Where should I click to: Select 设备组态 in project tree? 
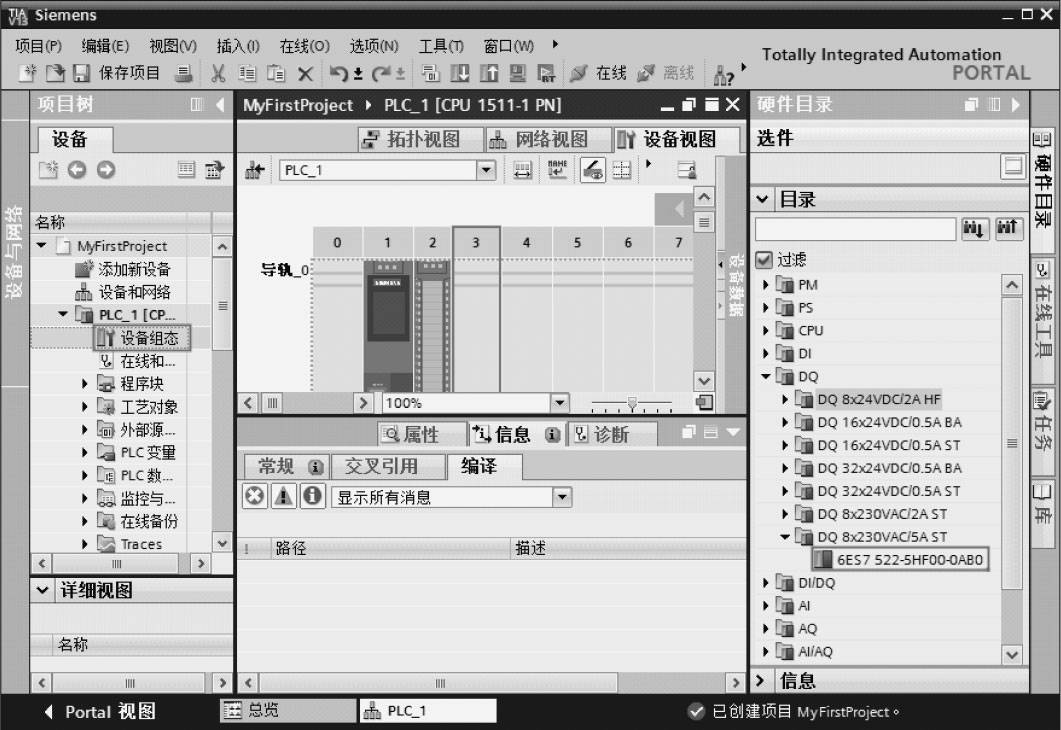[142, 338]
